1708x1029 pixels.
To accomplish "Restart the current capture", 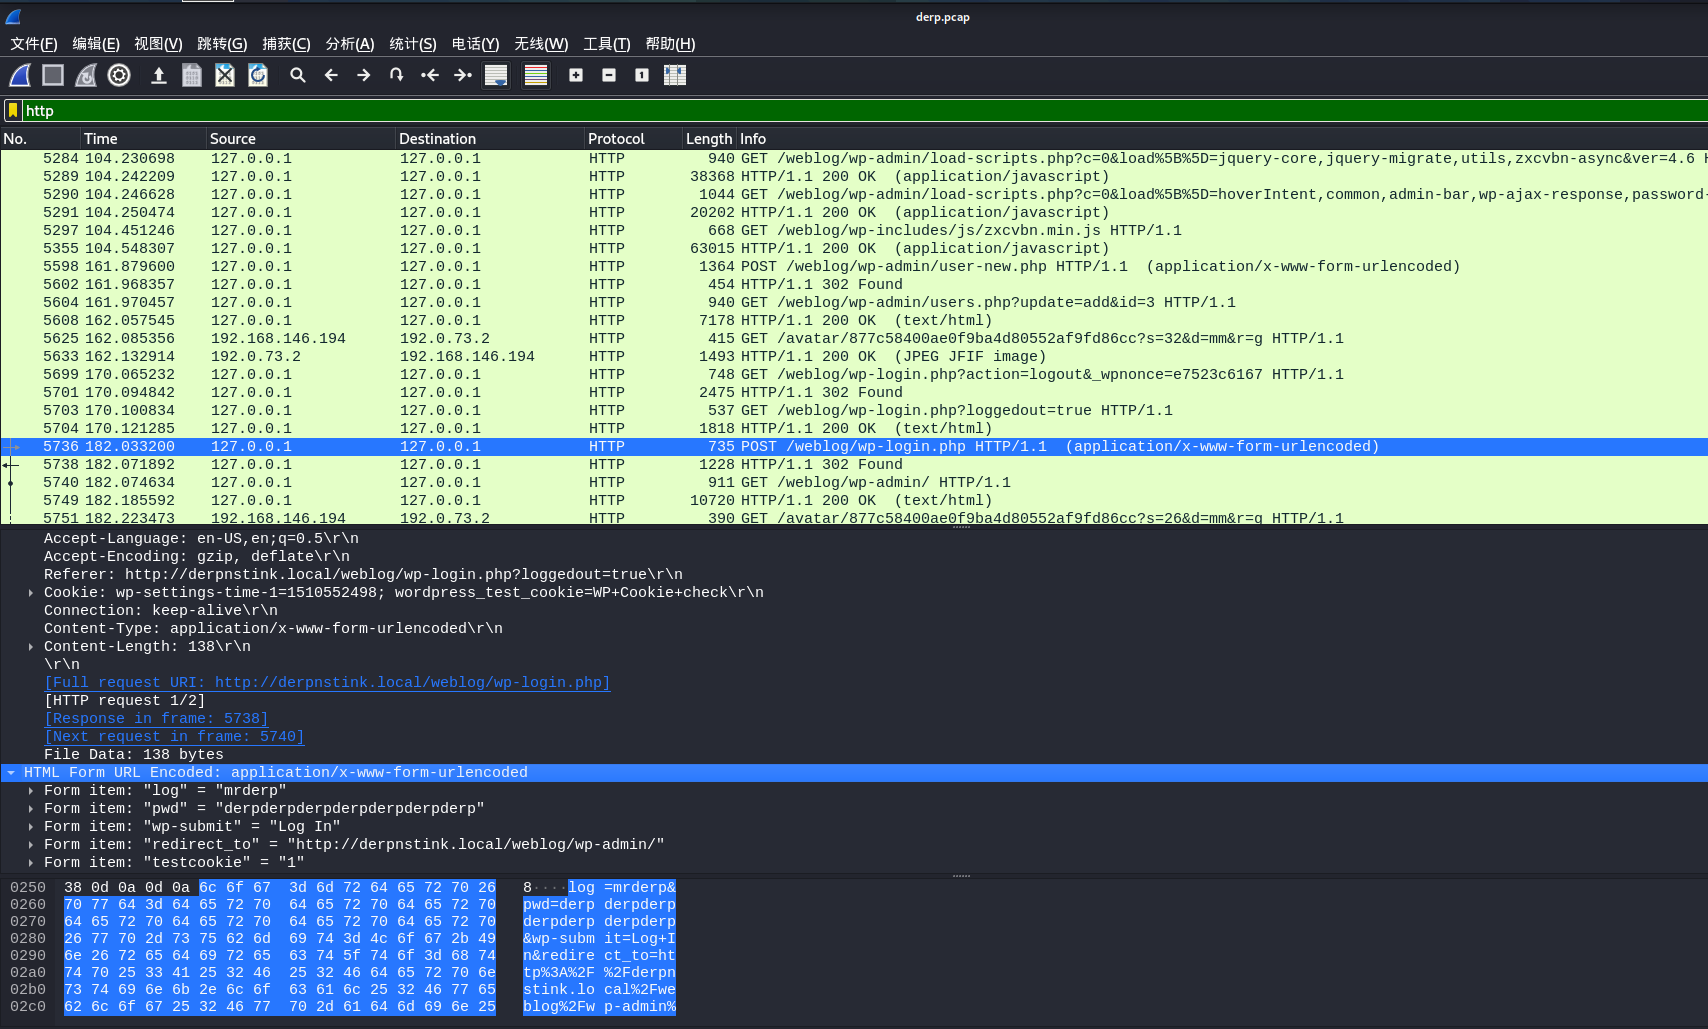I will point(86,75).
